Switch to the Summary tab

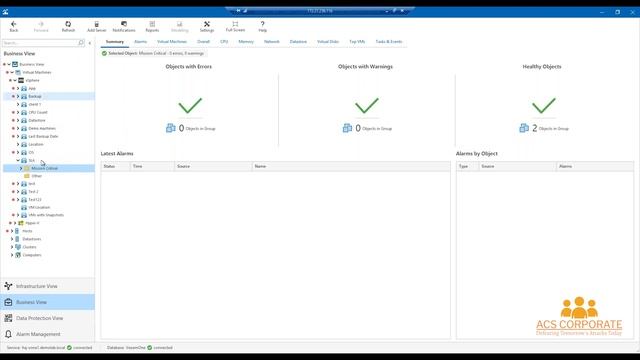pyautogui.click(x=115, y=42)
